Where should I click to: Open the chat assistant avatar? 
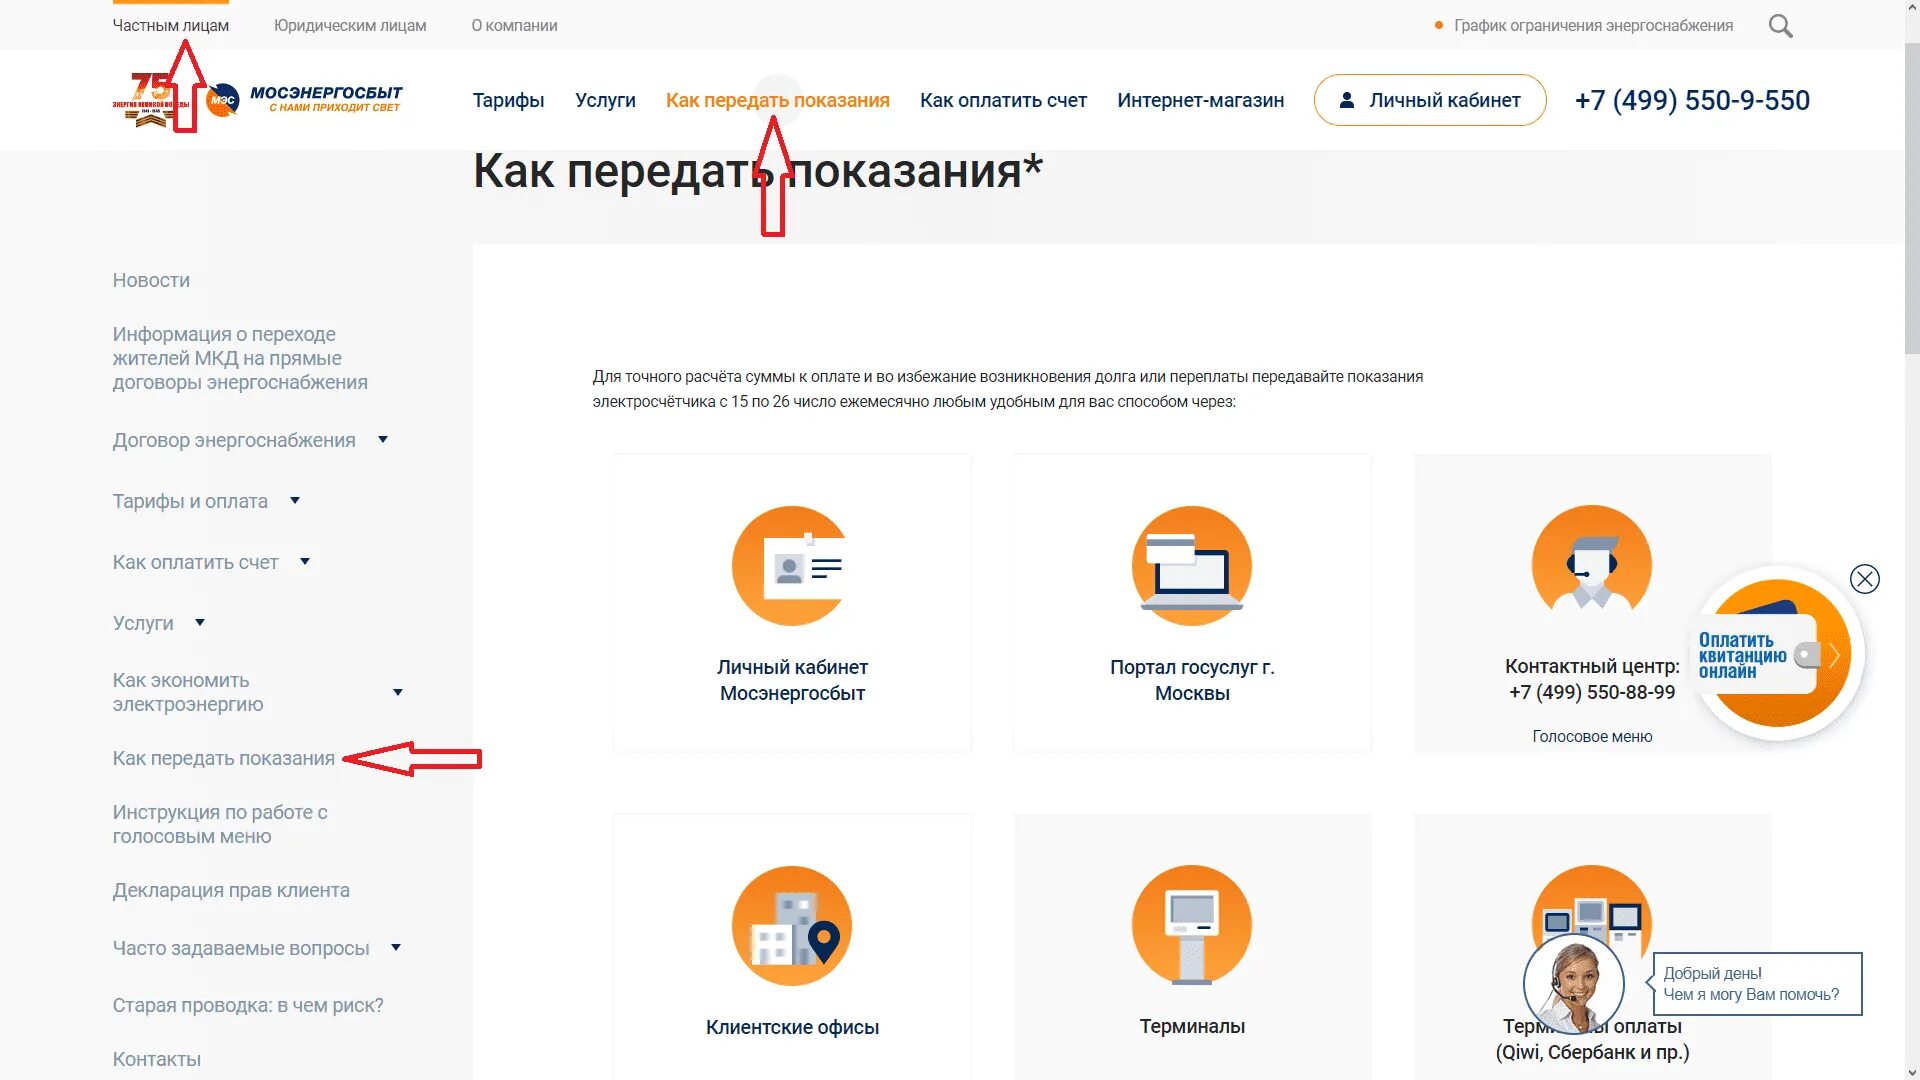click(x=1574, y=985)
